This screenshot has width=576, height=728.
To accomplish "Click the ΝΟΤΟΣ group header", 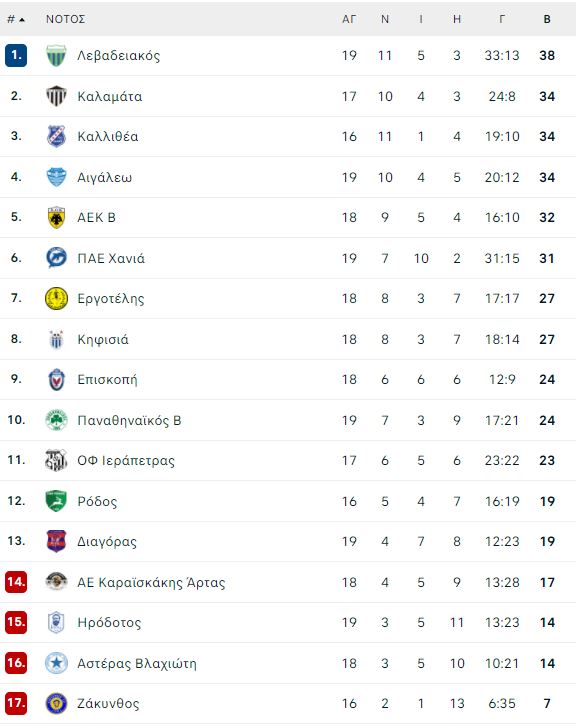I will (x=65, y=19).
